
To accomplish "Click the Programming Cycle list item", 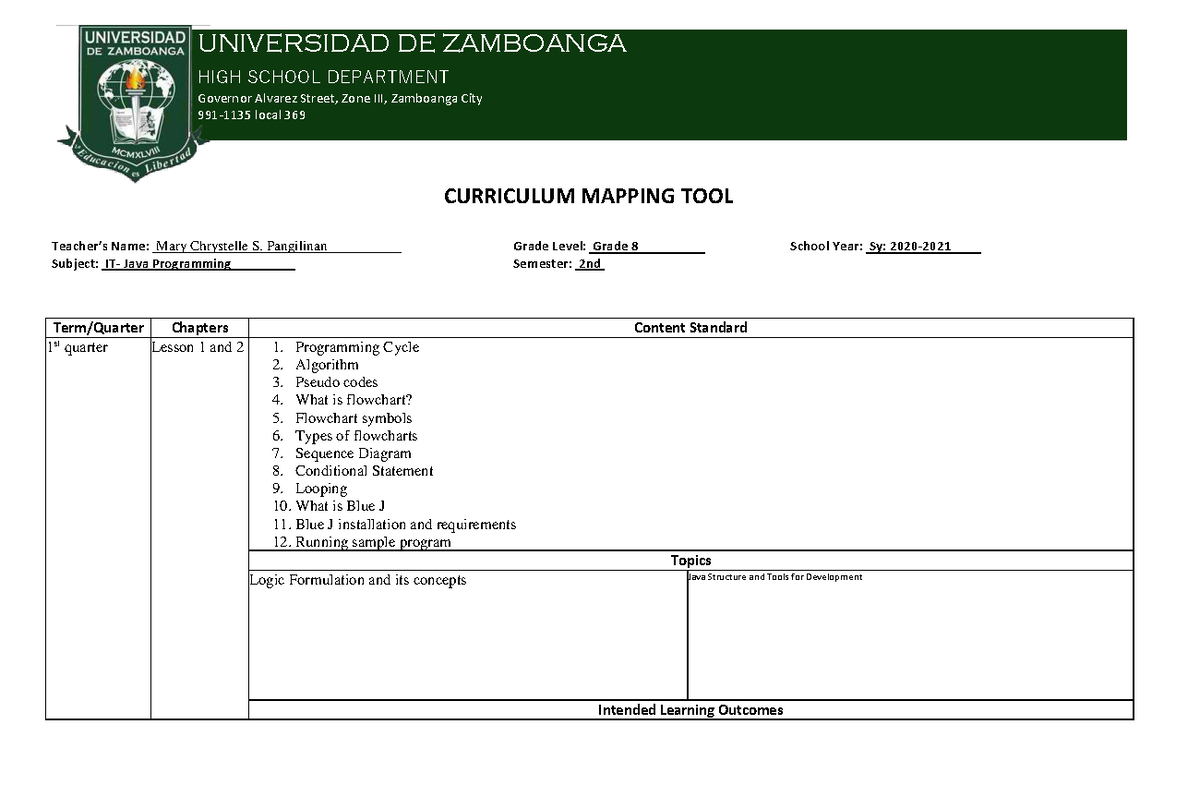I will (357, 347).
